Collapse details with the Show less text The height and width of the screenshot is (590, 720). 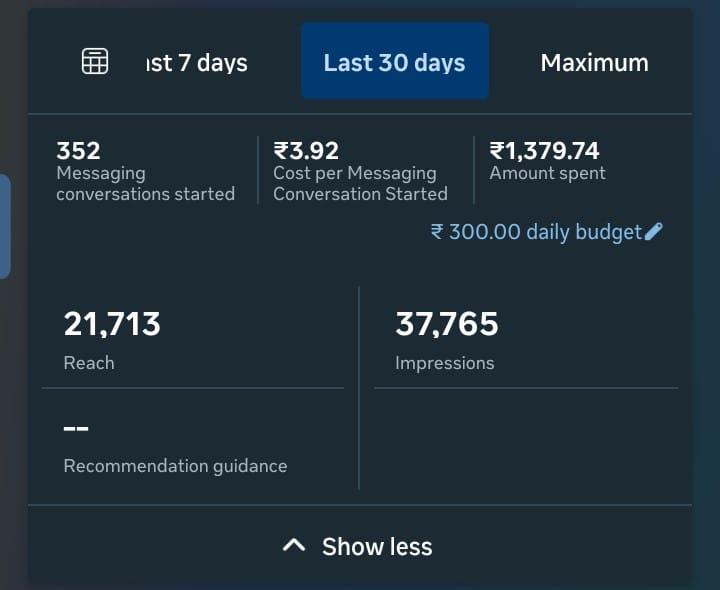pyautogui.click(x=377, y=547)
